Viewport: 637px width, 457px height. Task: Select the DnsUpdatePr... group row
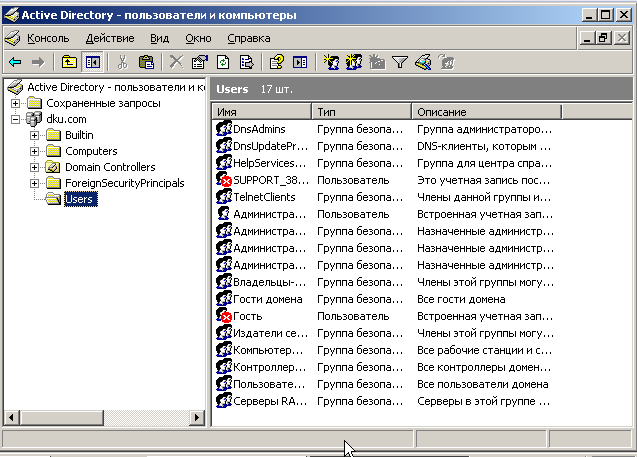point(270,146)
